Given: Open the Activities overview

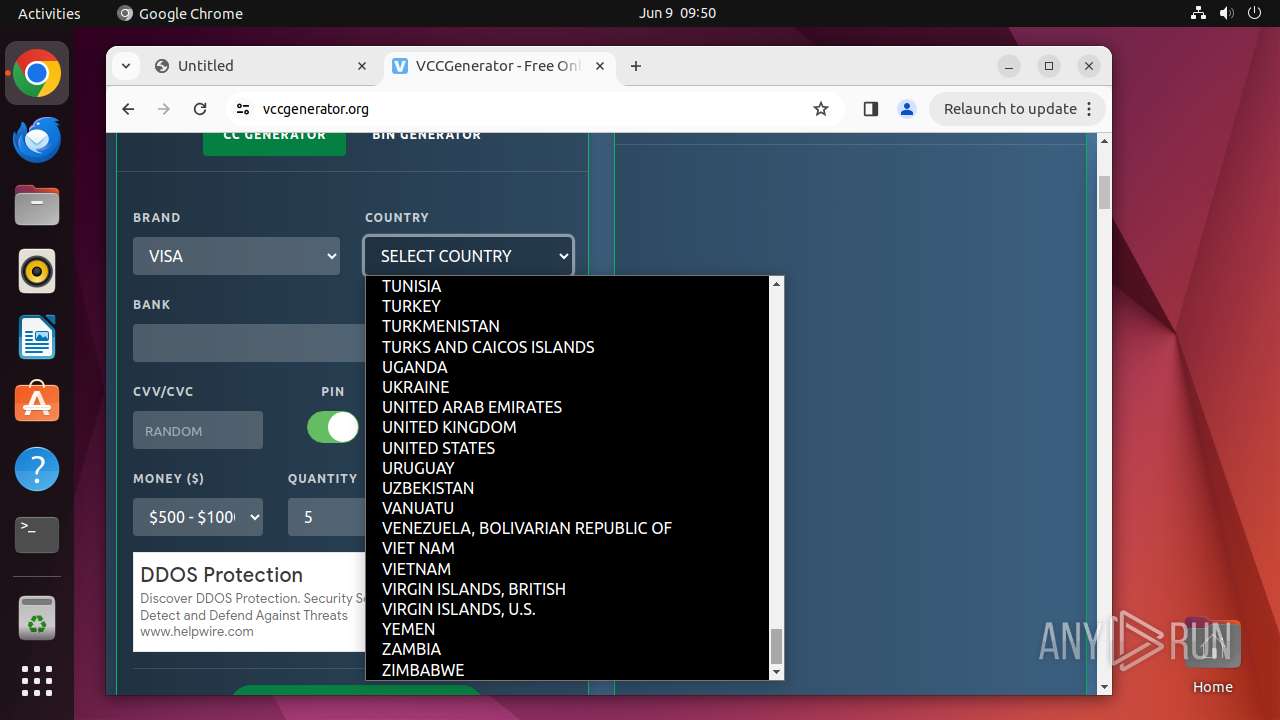Looking at the screenshot, I should click(x=49, y=13).
